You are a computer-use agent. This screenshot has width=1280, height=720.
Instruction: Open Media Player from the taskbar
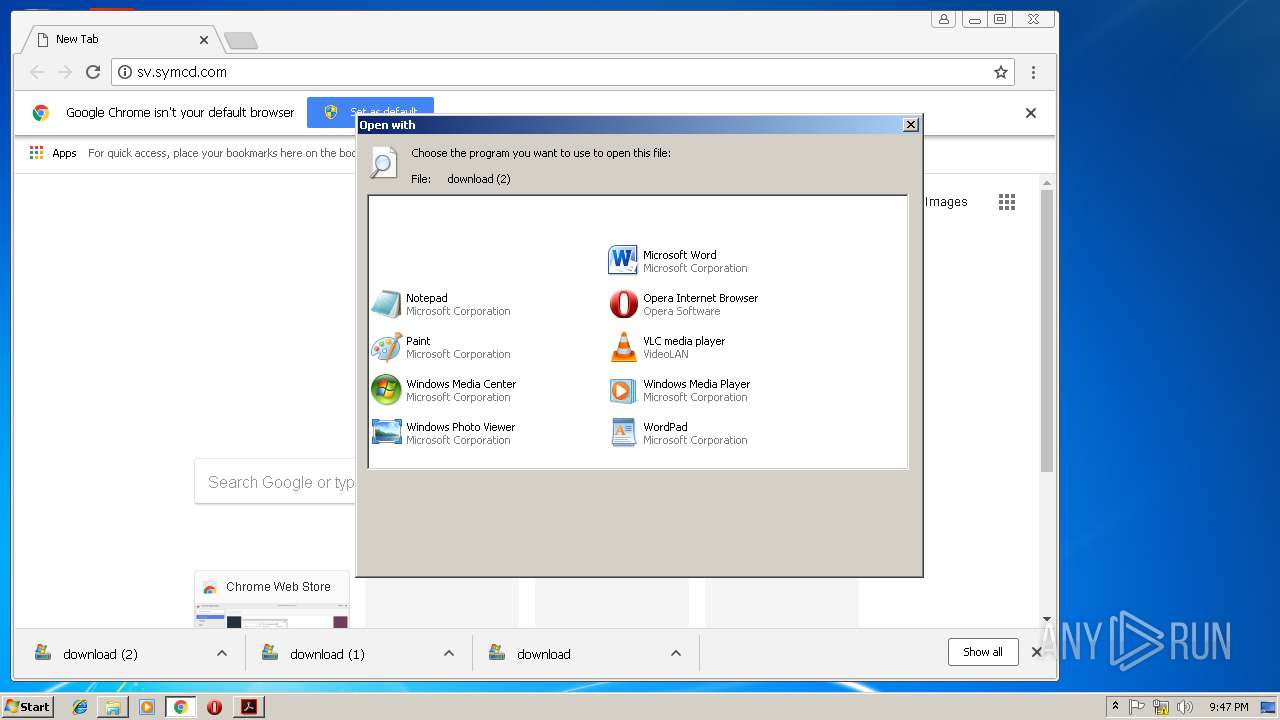pyautogui.click(x=147, y=707)
